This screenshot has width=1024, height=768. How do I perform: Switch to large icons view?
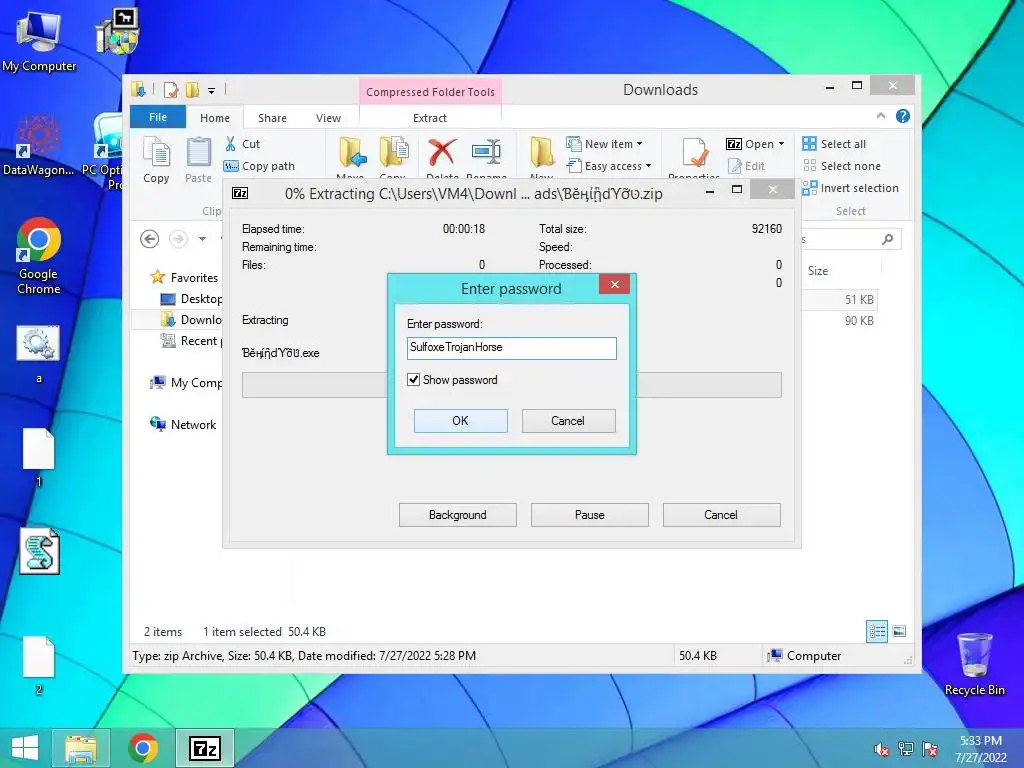pos(899,631)
